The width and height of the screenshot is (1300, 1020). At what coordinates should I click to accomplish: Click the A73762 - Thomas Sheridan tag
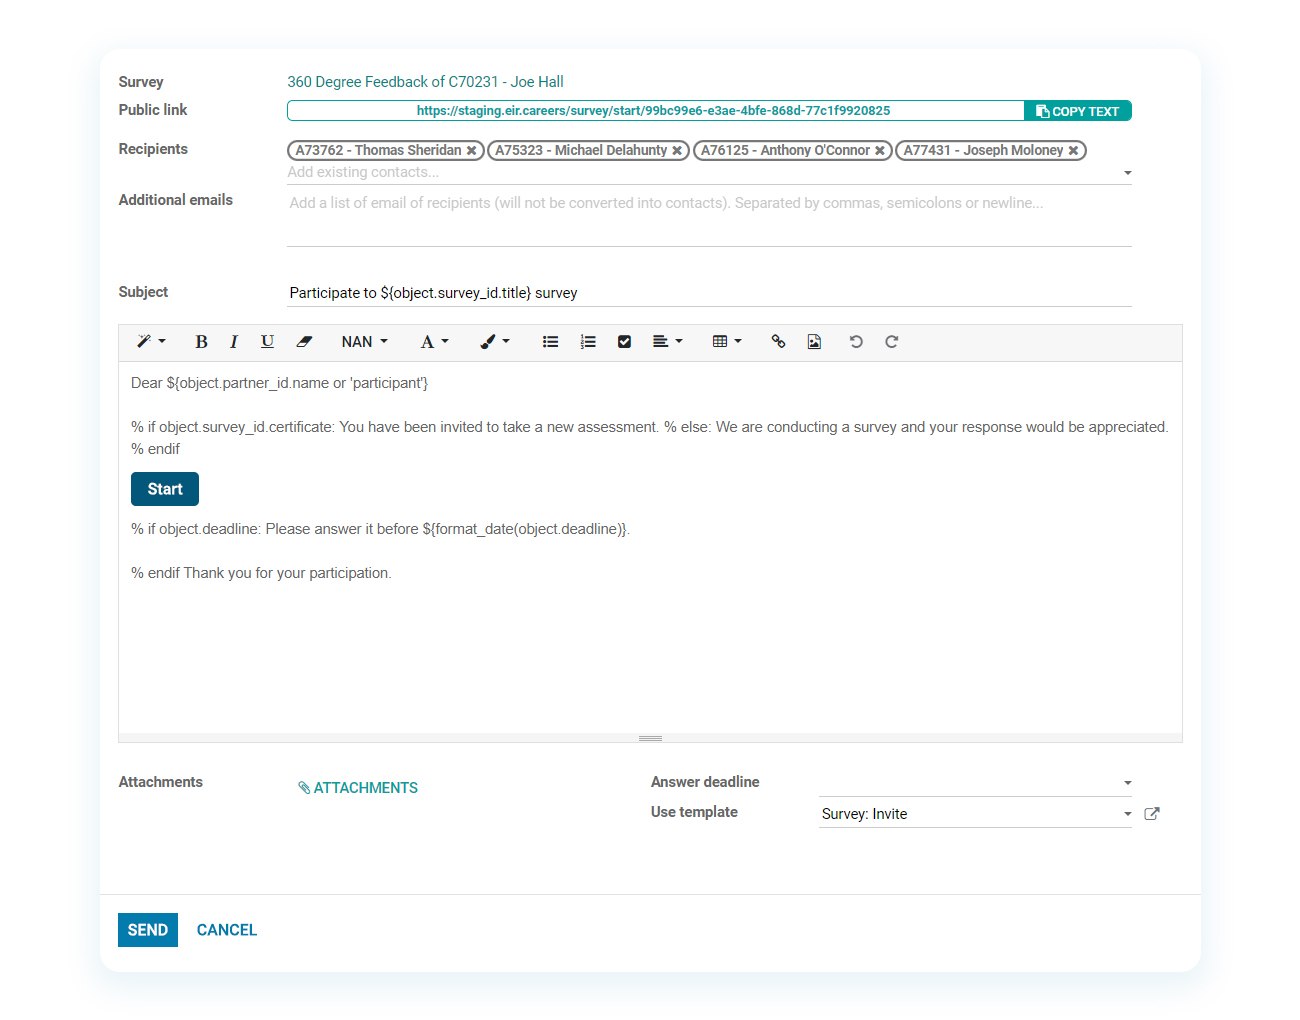(386, 151)
